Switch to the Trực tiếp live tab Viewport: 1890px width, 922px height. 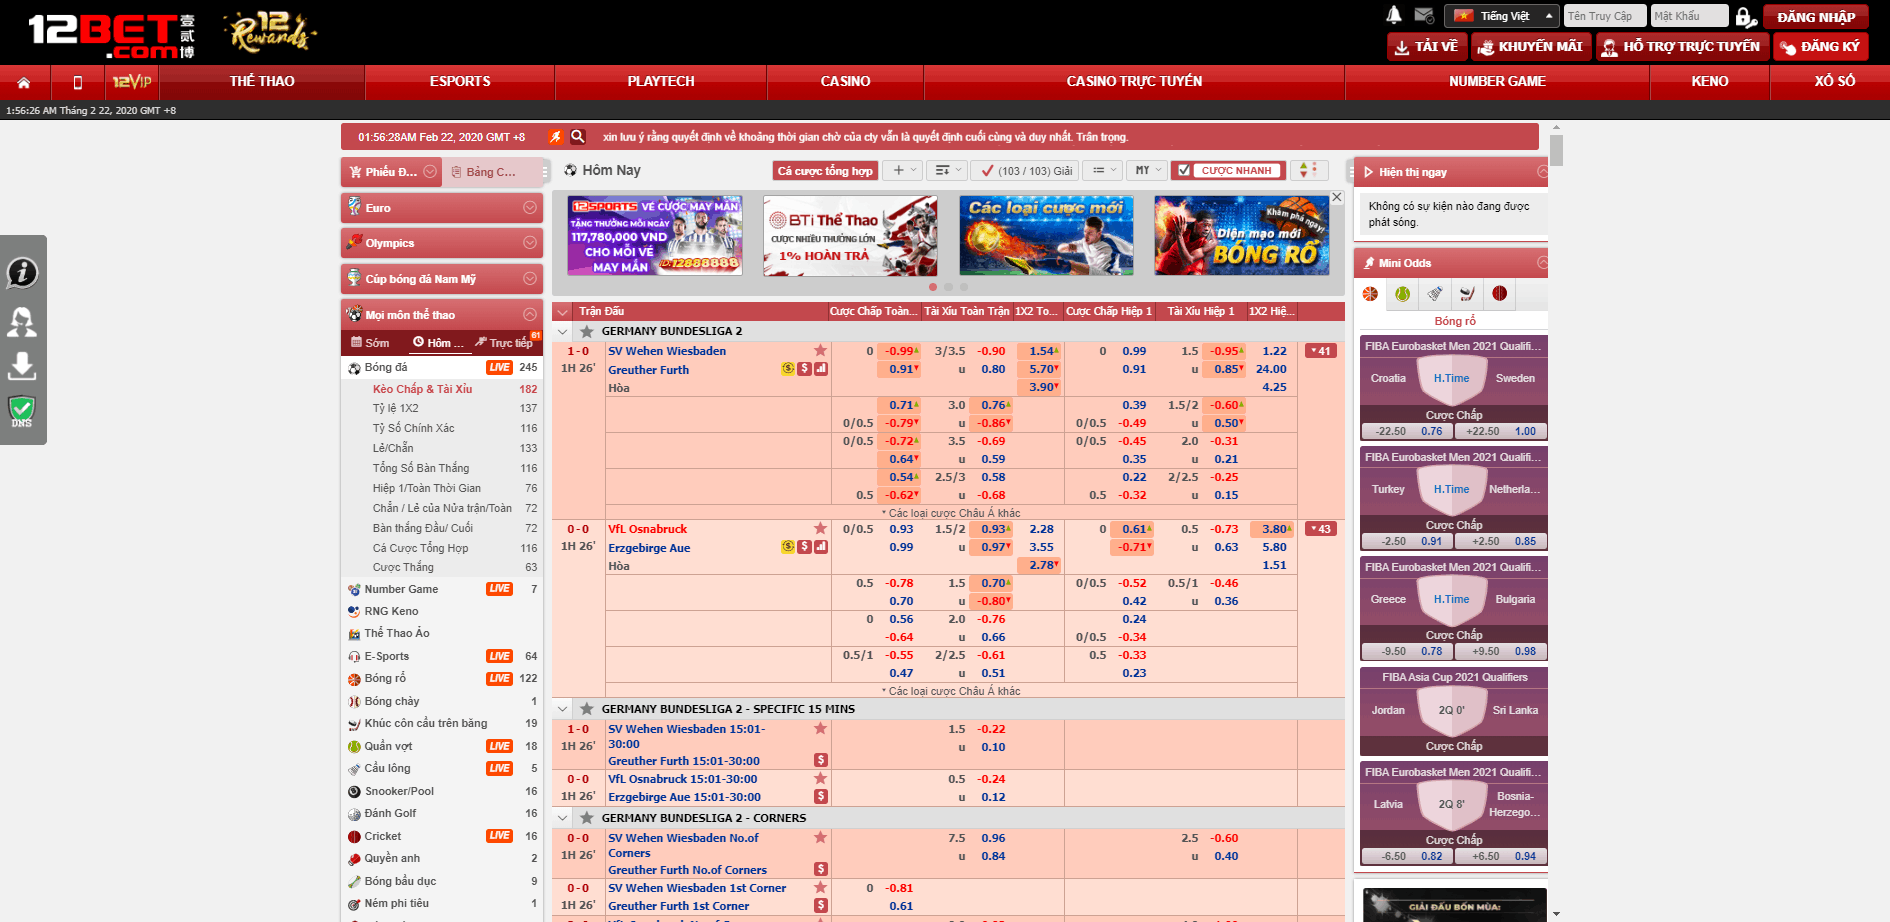pos(505,343)
